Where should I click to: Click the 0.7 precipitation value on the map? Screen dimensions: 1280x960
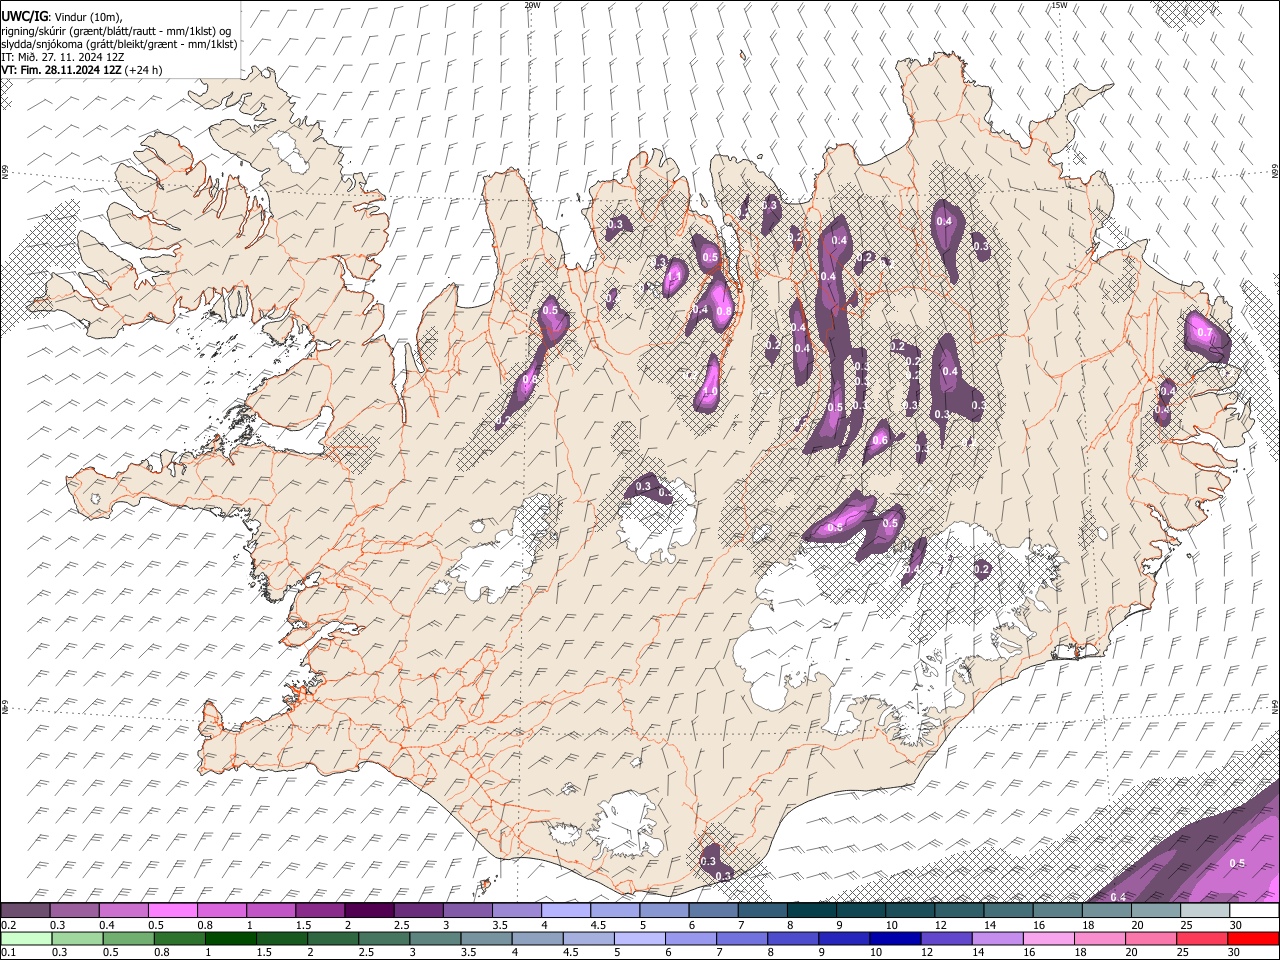click(x=1205, y=333)
